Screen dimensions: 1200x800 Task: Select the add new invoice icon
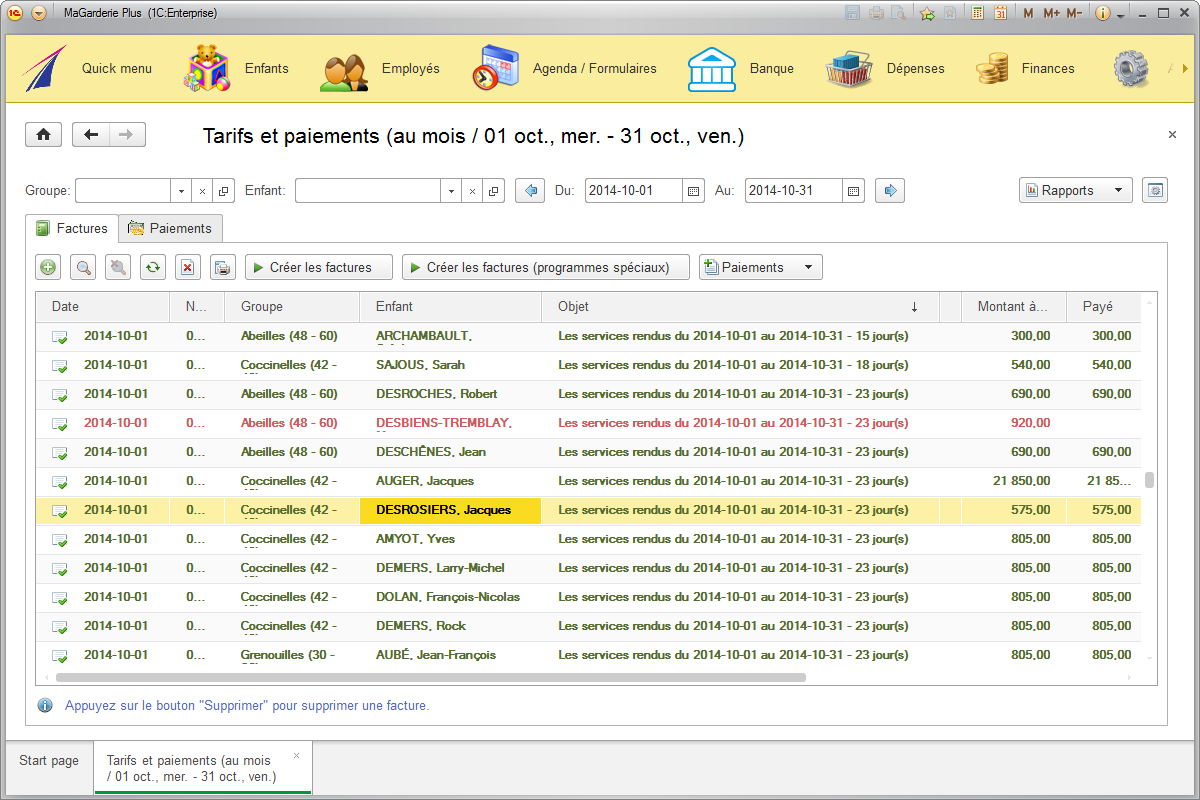click(x=47, y=267)
